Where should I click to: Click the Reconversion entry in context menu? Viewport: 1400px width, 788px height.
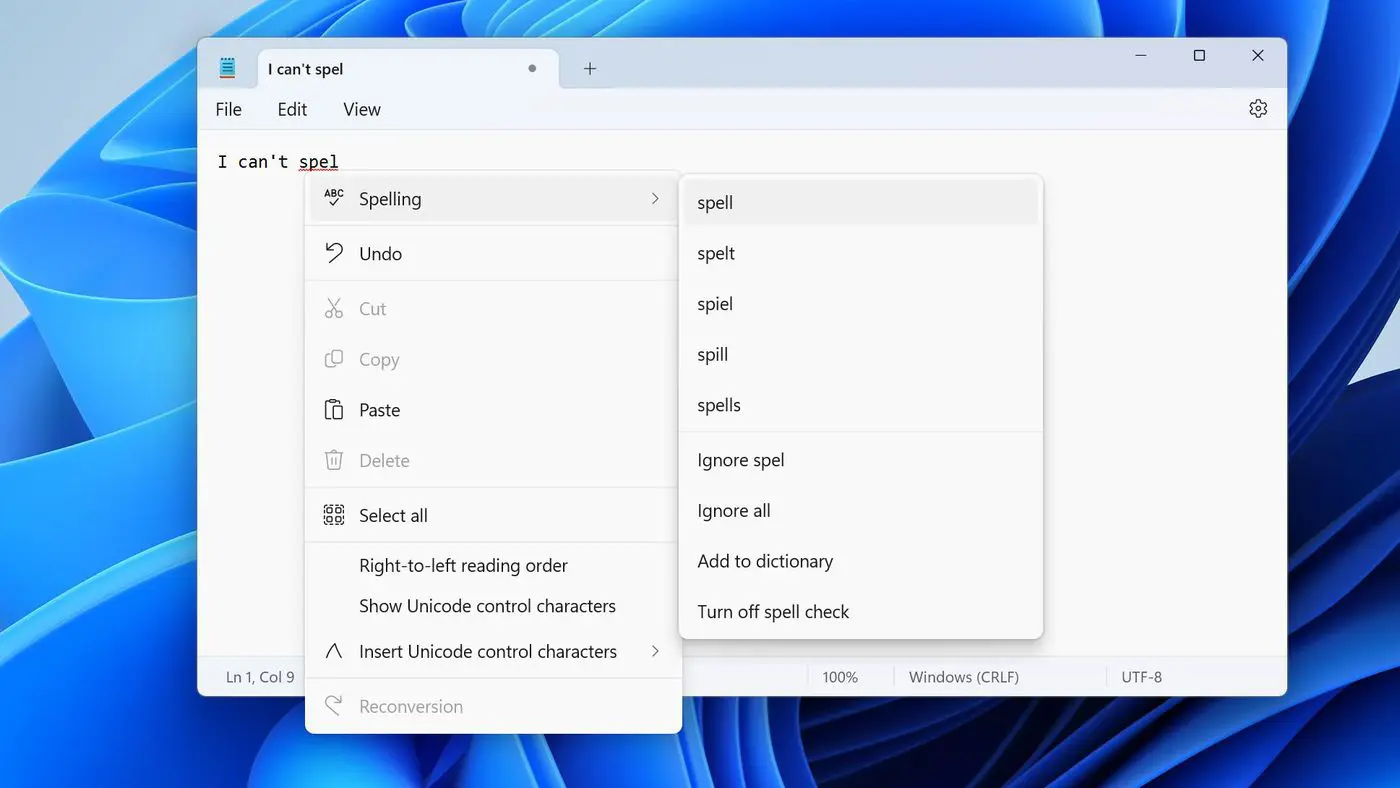(493, 706)
